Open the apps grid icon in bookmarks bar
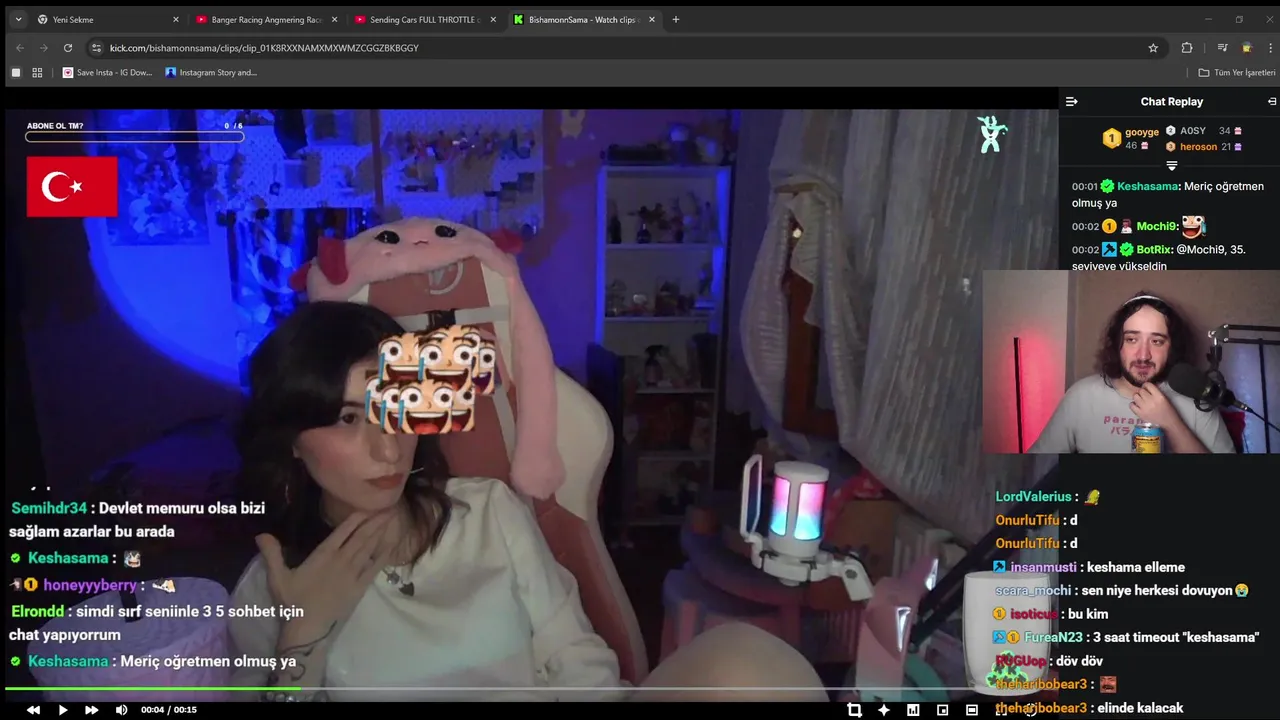This screenshot has width=1280, height=720. [37, 72]
